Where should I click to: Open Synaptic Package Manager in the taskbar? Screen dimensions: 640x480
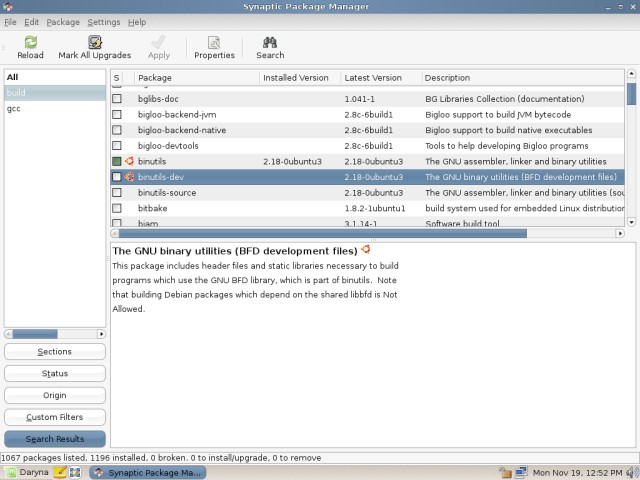148,472
